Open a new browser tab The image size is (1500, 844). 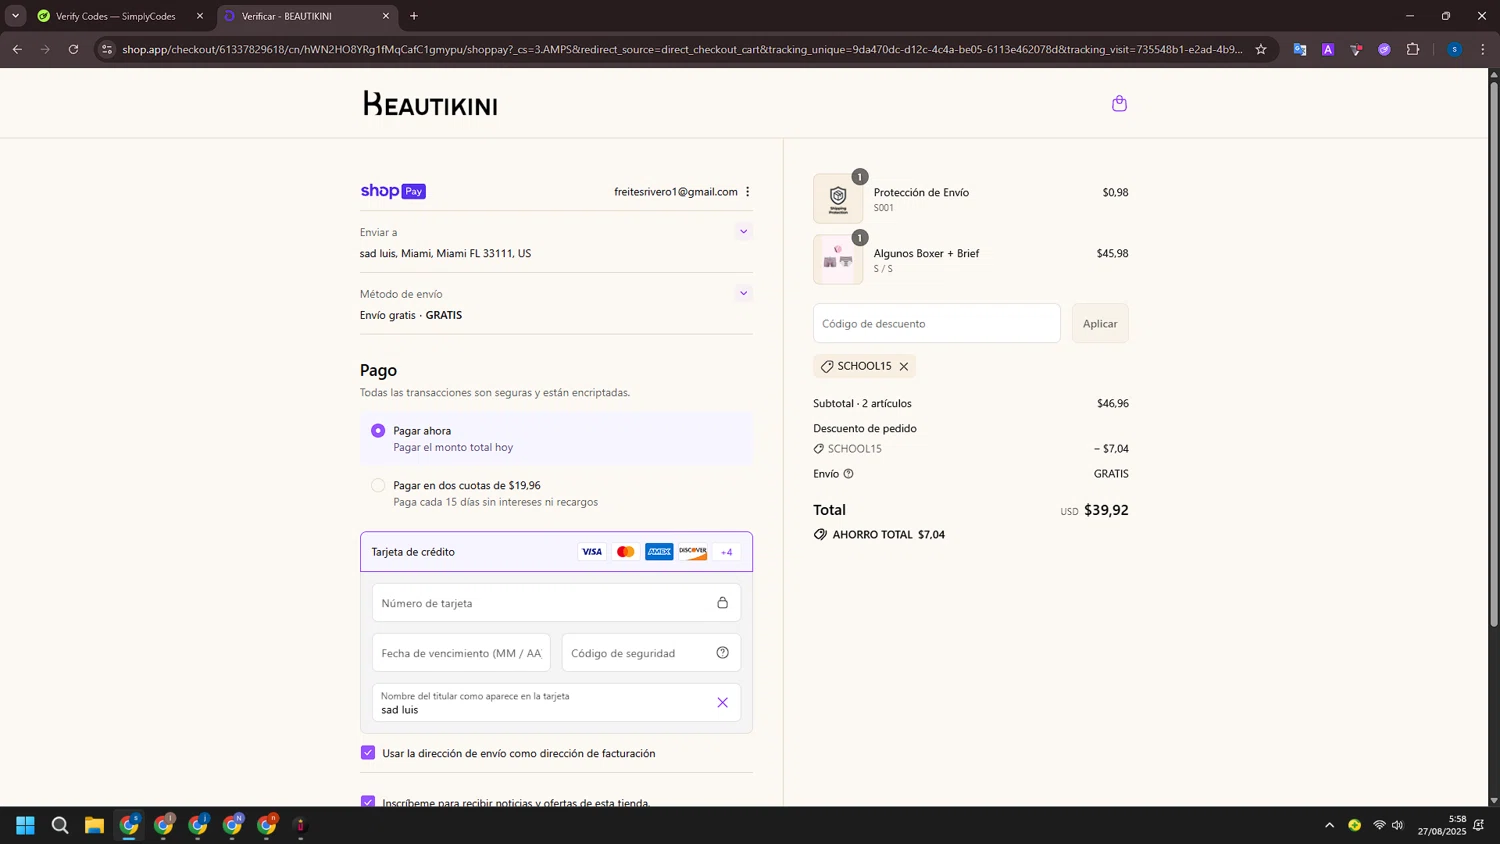(x=414, y=16)
